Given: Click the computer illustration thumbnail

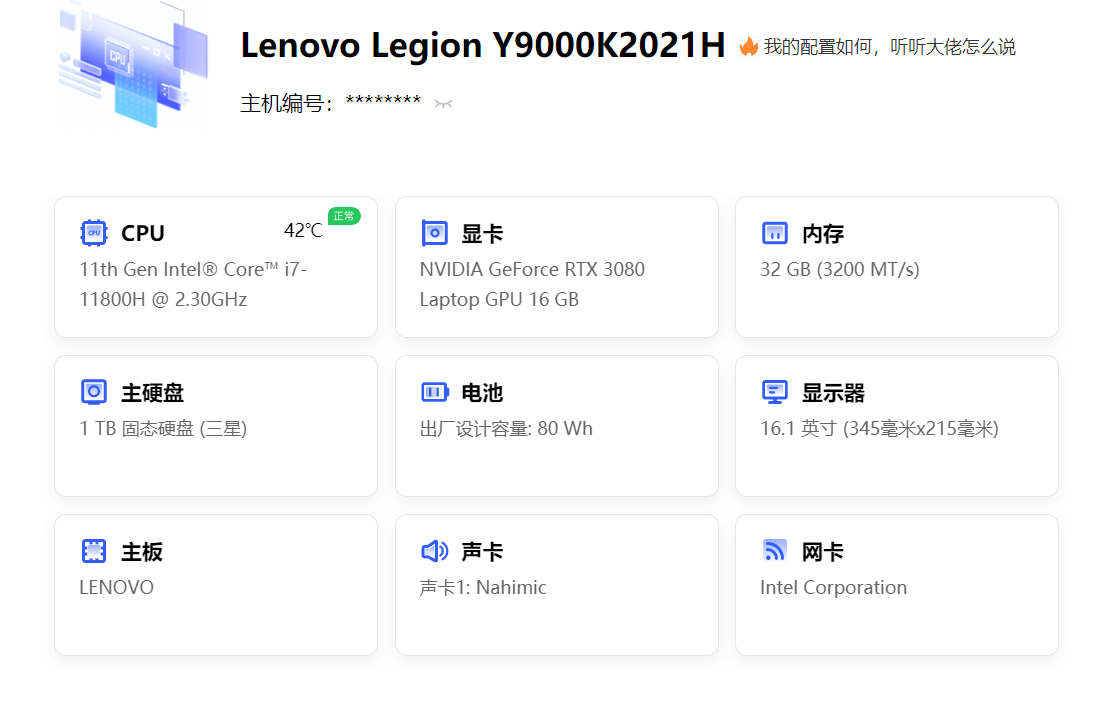Looking at the screenshot, I should (134, 64).
